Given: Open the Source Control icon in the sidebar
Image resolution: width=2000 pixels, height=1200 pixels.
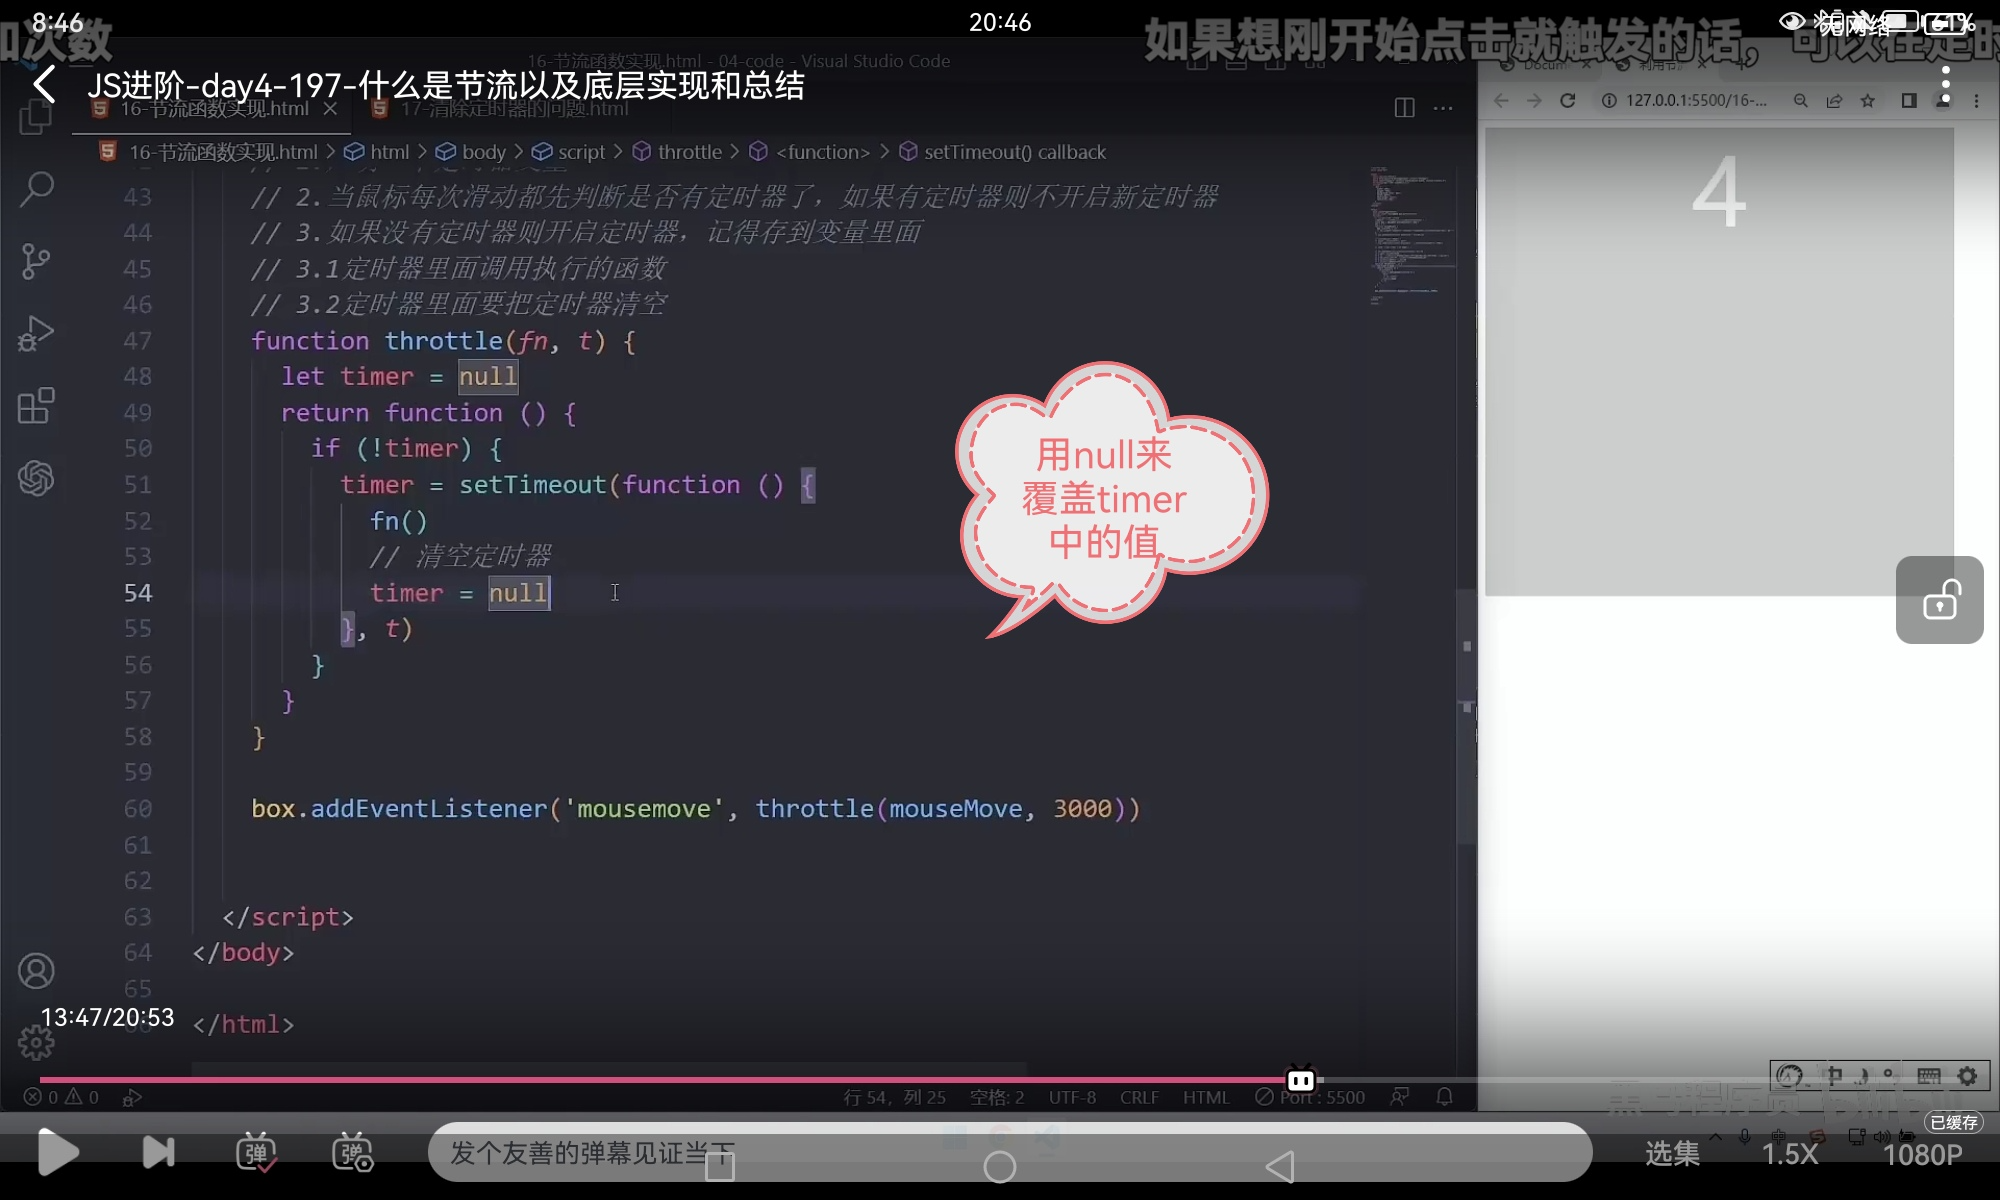Looking at the screenshot, I should (37, 261).
